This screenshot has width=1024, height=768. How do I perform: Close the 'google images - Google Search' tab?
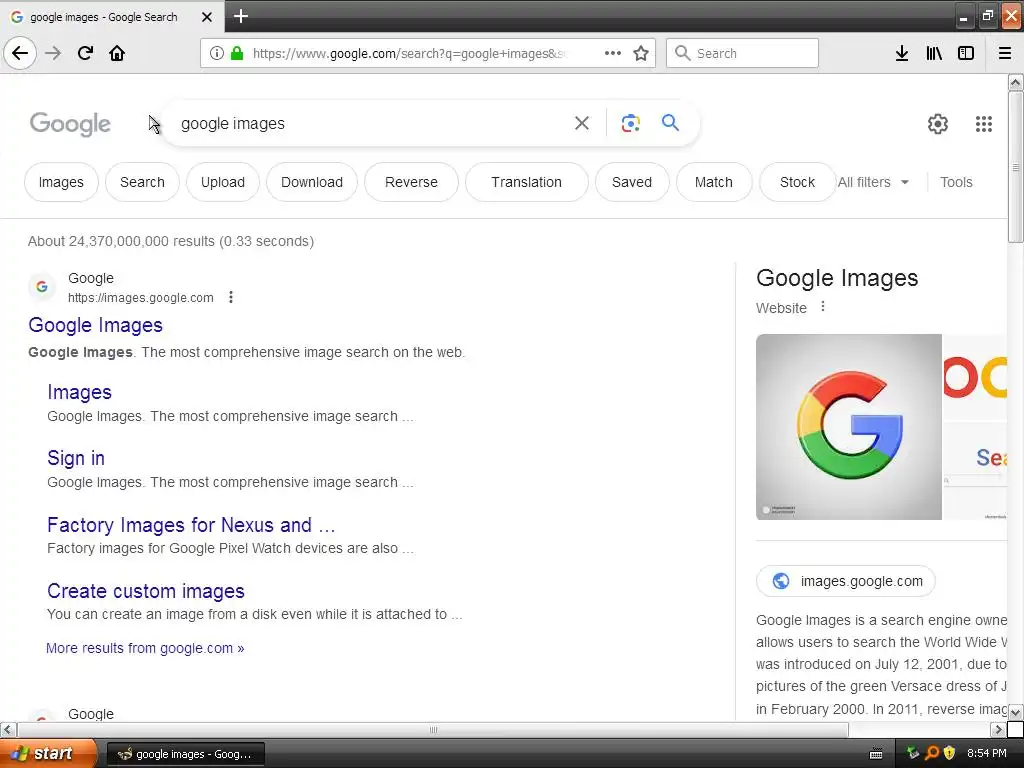207,17
